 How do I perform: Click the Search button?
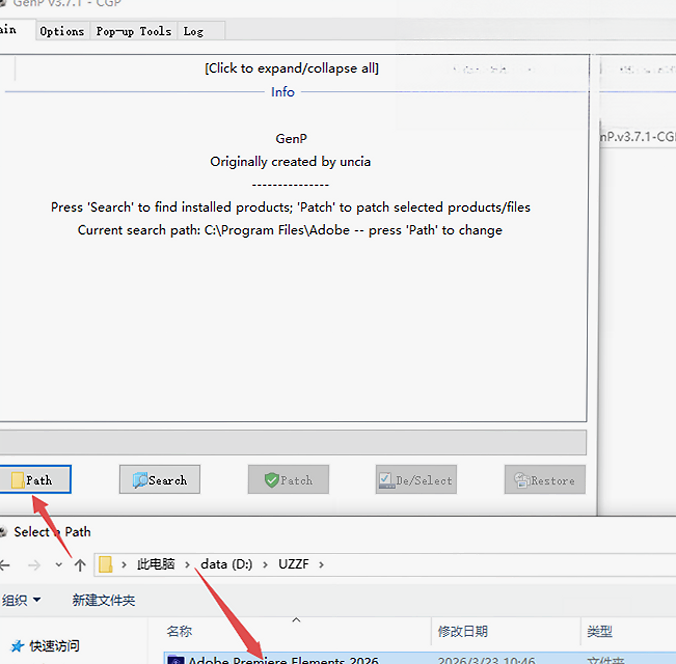click(160, 479)
